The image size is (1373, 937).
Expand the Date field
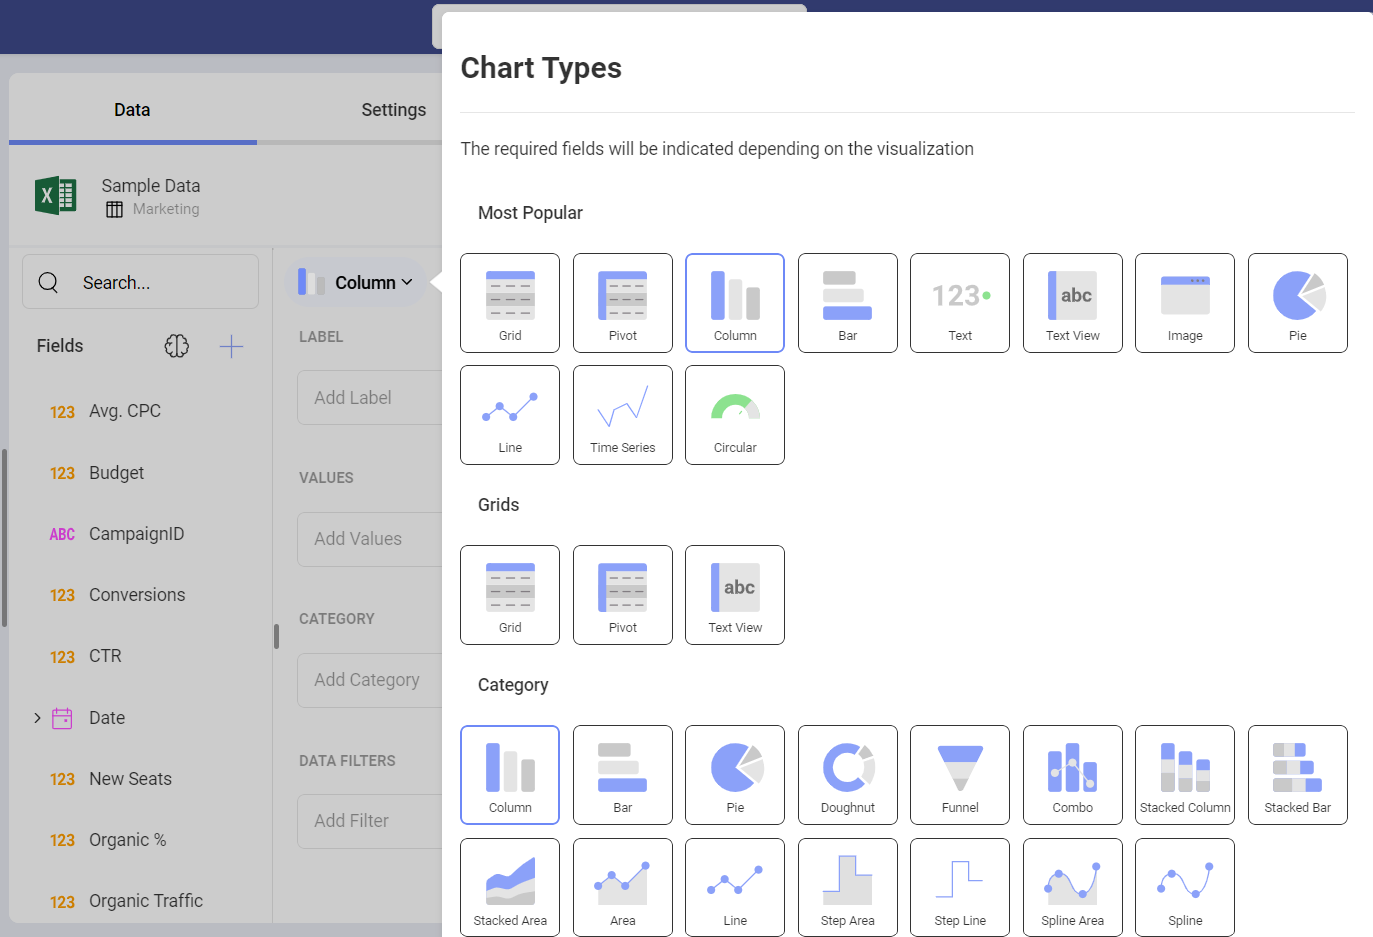click(37, 718)
